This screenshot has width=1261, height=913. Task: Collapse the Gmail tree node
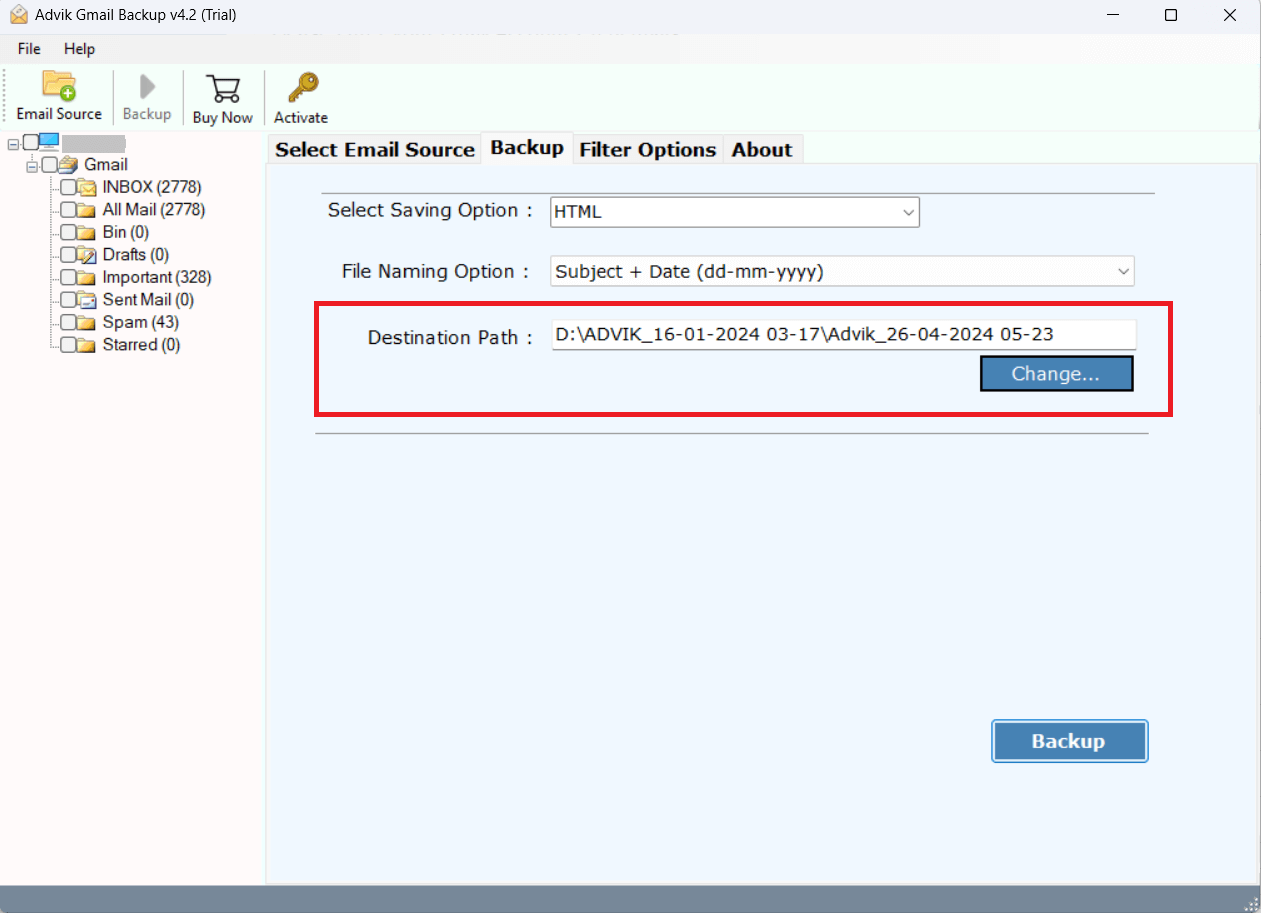[32, 165]
